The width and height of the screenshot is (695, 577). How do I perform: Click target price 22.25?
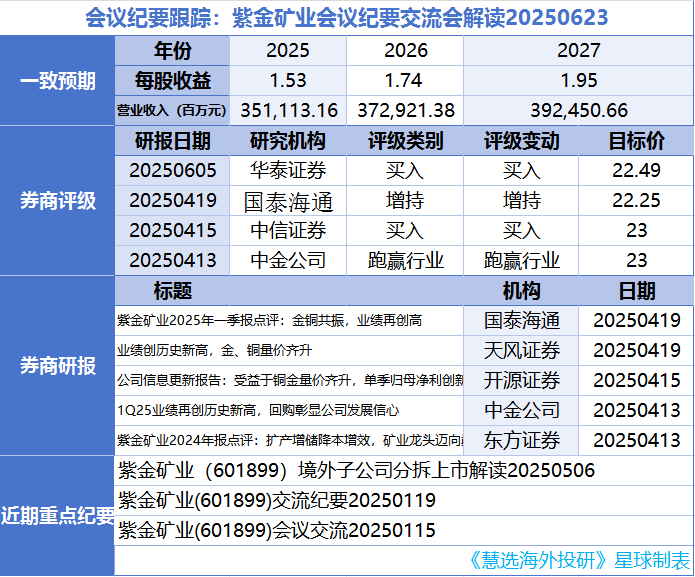coord(636,200)
